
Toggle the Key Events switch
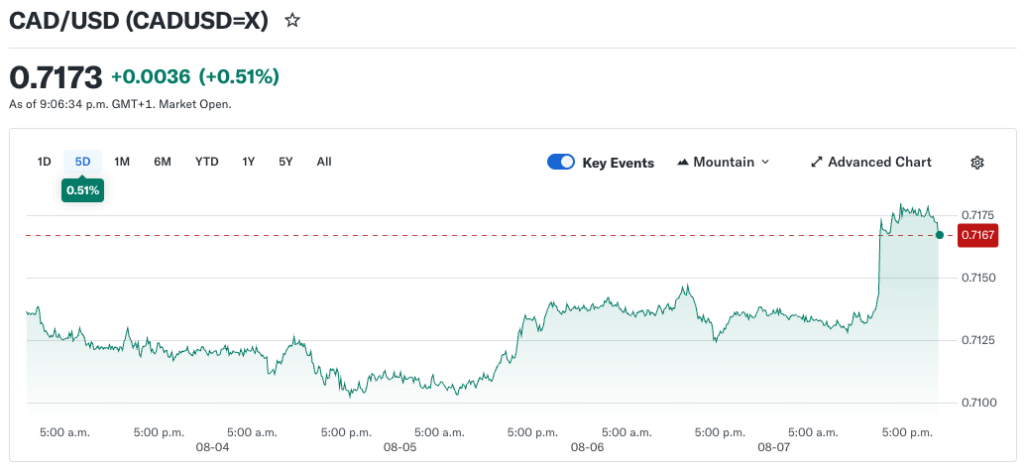561,162
